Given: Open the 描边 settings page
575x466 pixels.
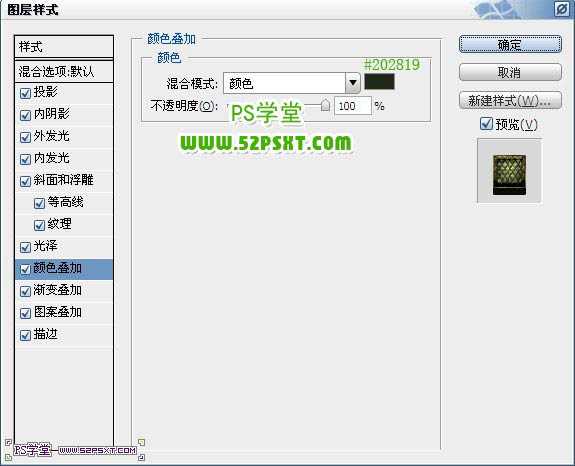Looking at the screenshot, I should coord(45,334).
